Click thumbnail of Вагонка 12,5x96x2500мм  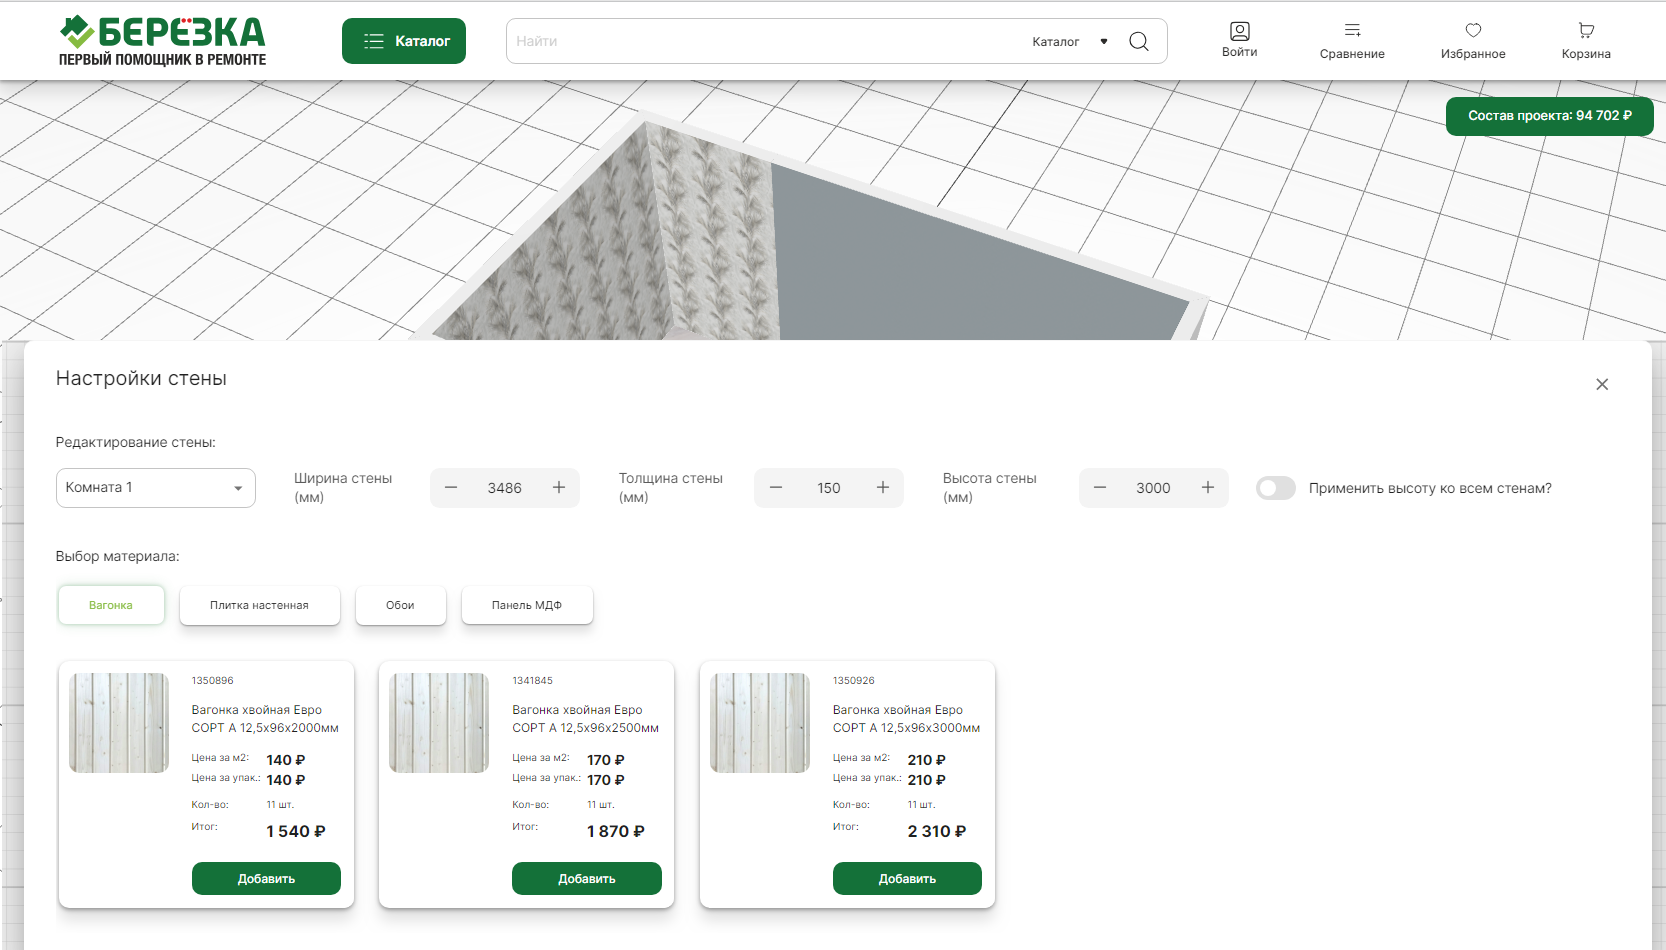pyautogui.click(x=439, y=723)
